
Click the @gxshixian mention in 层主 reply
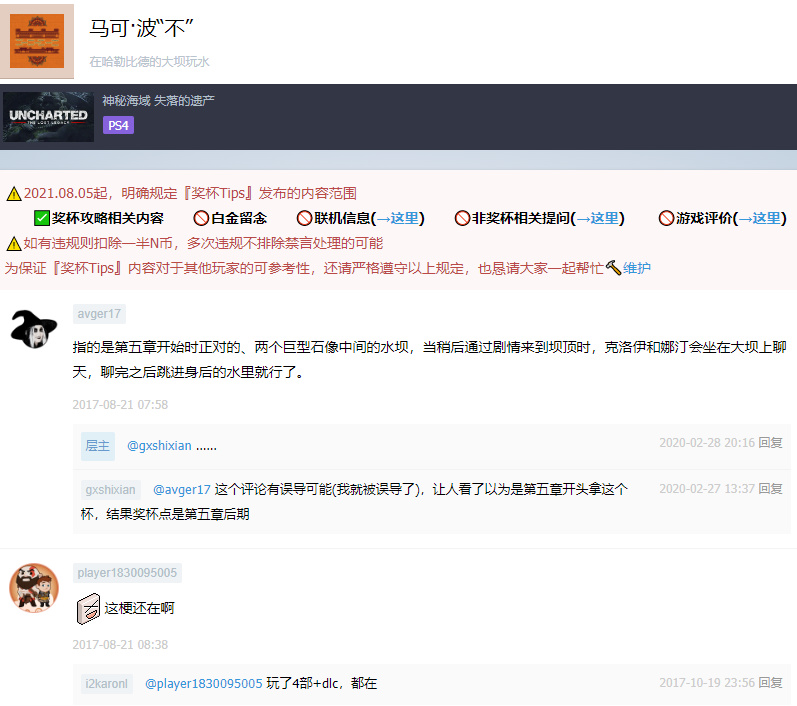(x=159, y=446)
